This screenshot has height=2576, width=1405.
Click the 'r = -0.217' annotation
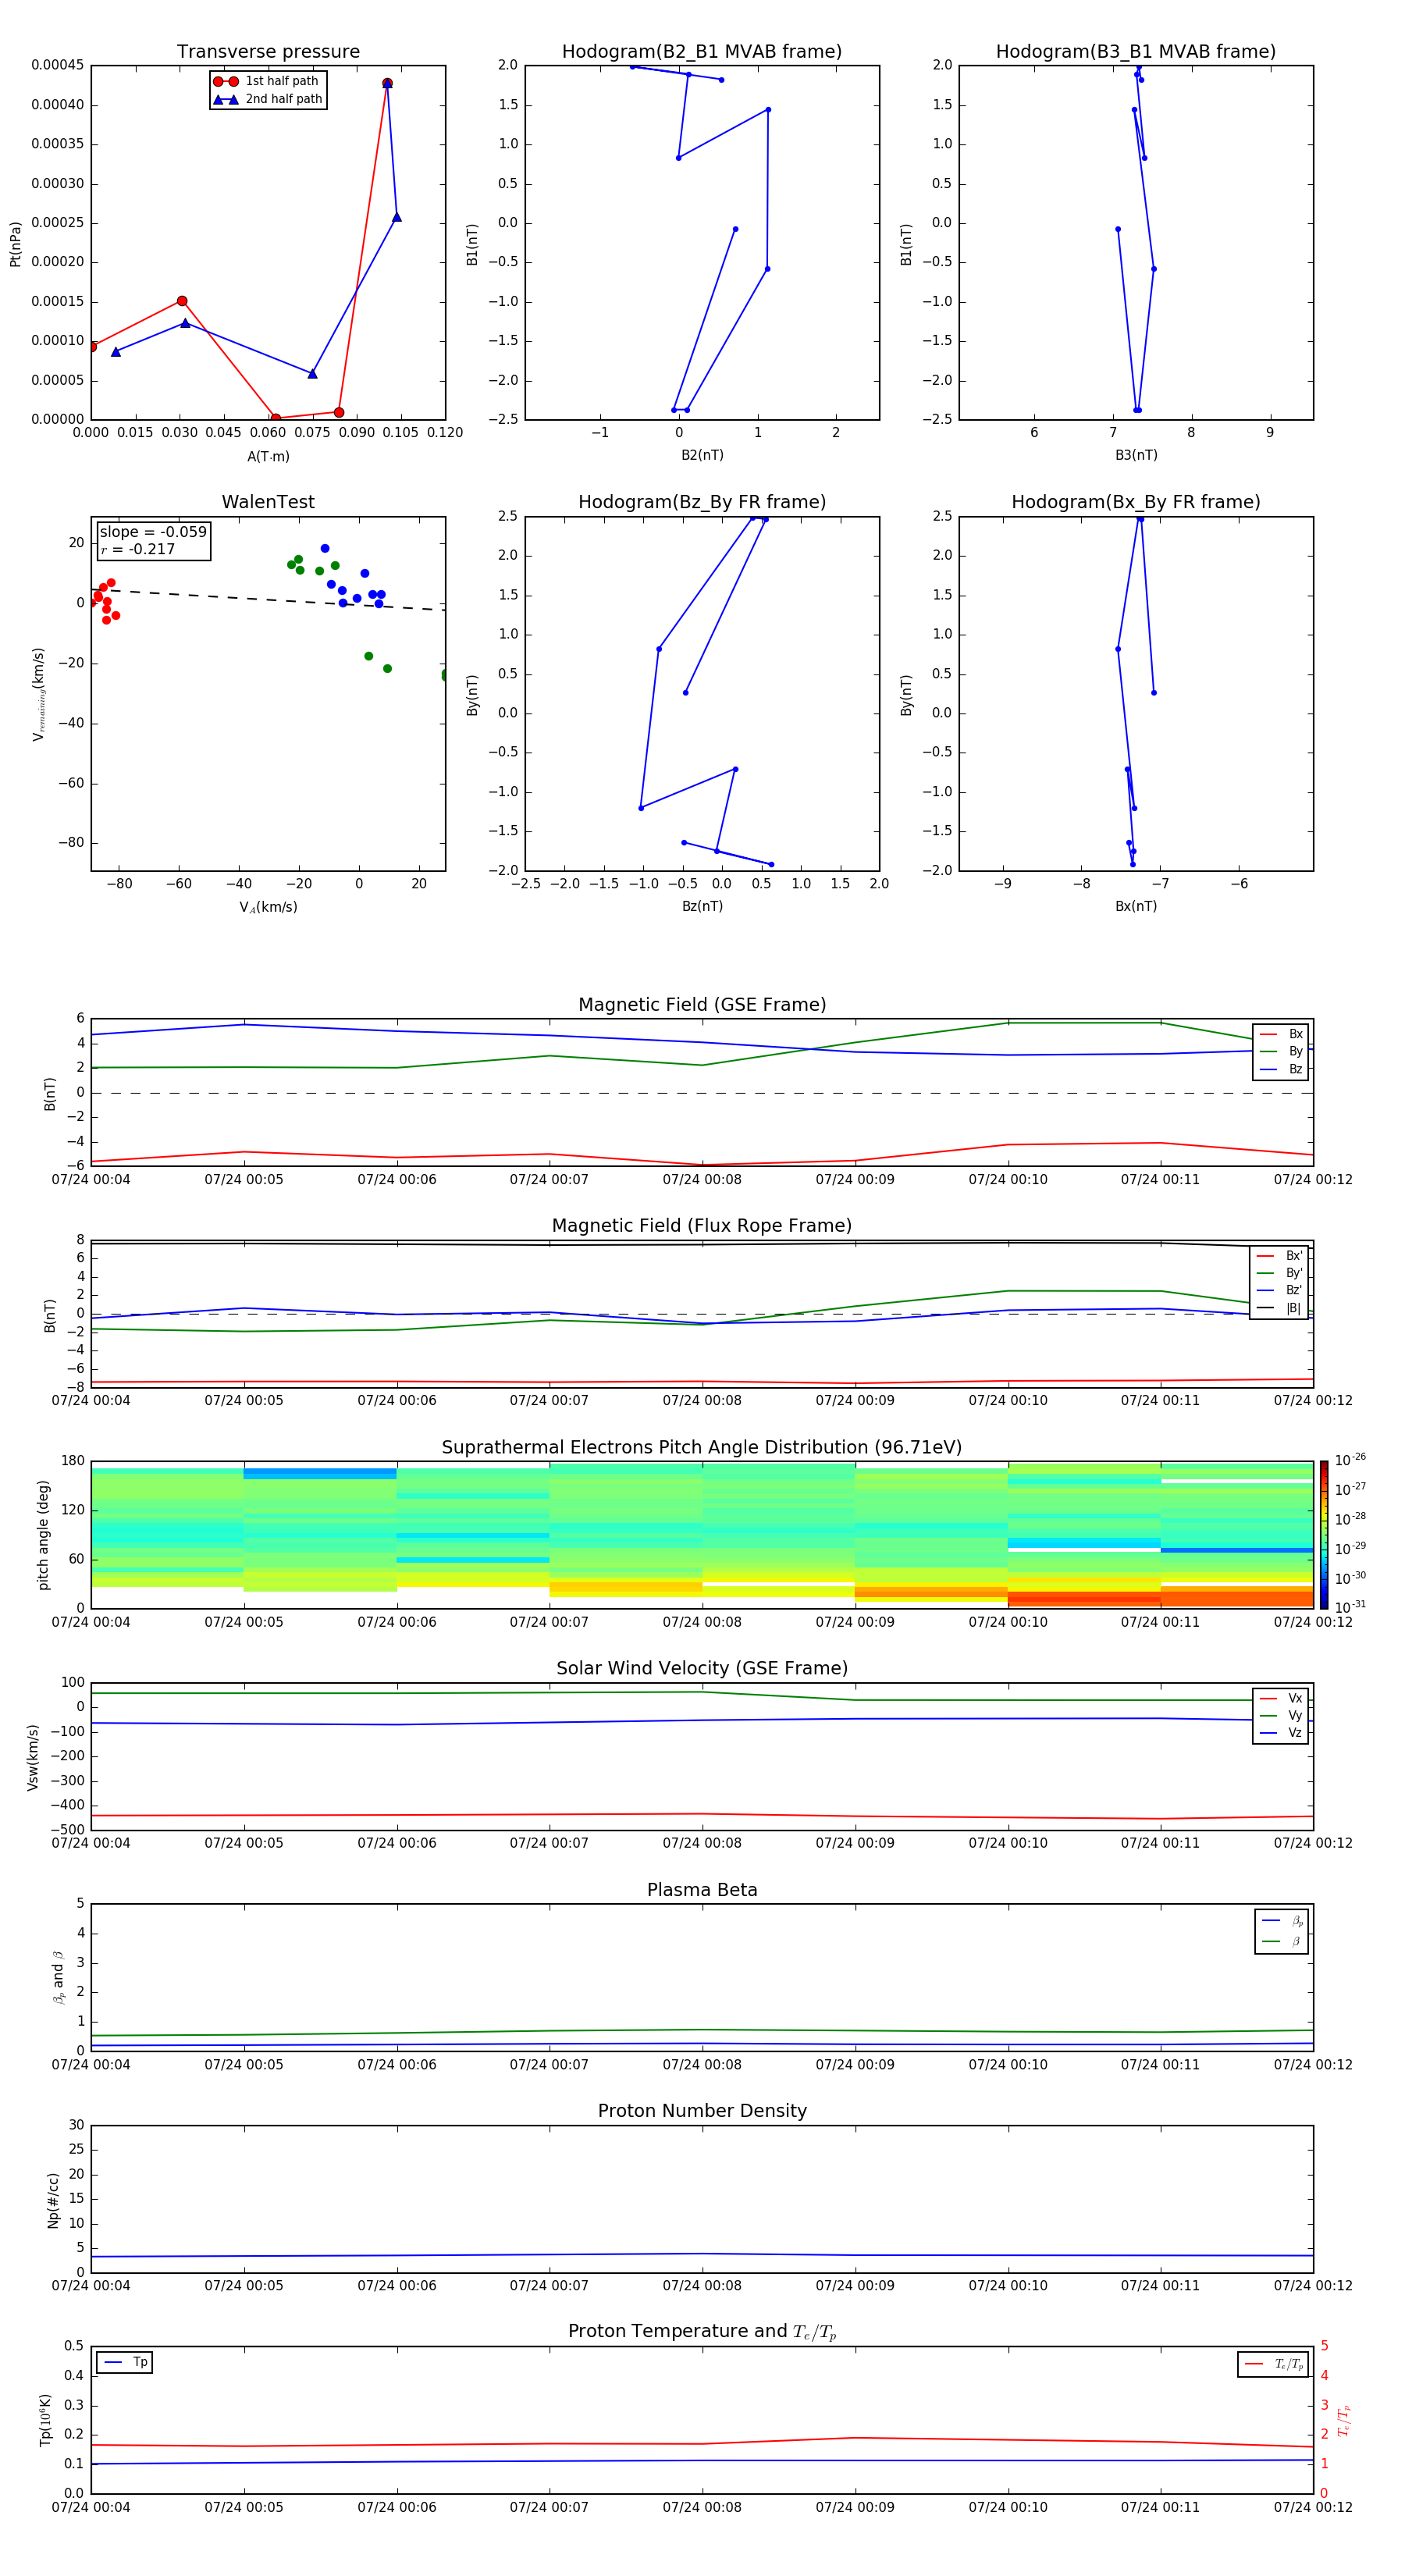point(138,550)
